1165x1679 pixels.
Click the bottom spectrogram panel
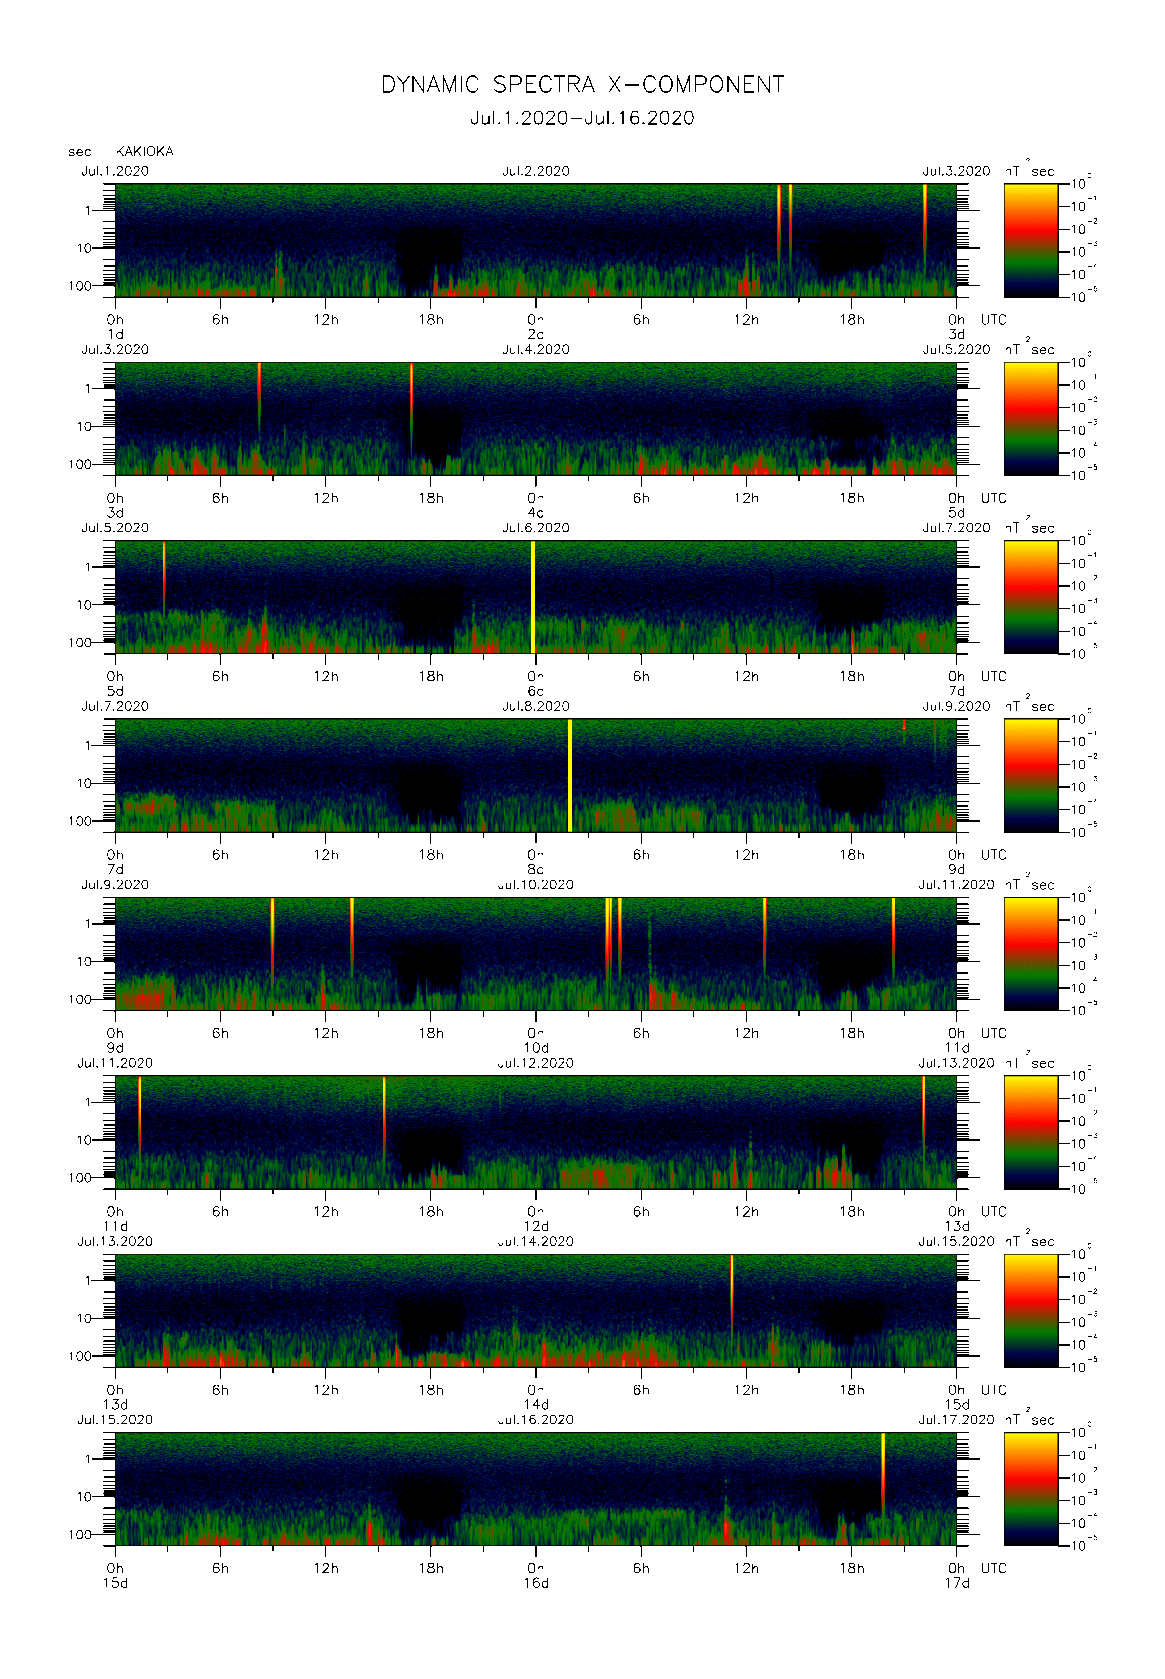point(535,1489)
